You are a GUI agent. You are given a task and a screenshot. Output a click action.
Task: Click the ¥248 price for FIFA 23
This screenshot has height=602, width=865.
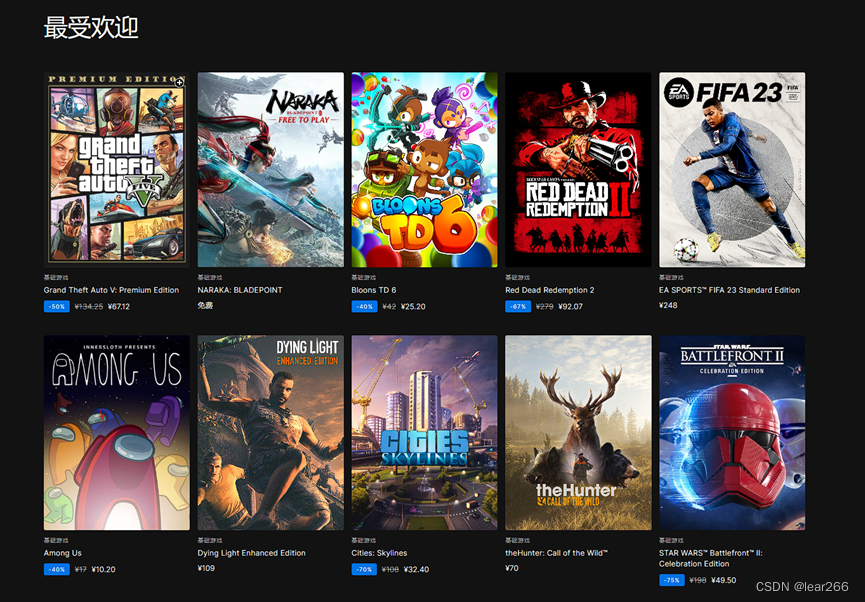668,305
